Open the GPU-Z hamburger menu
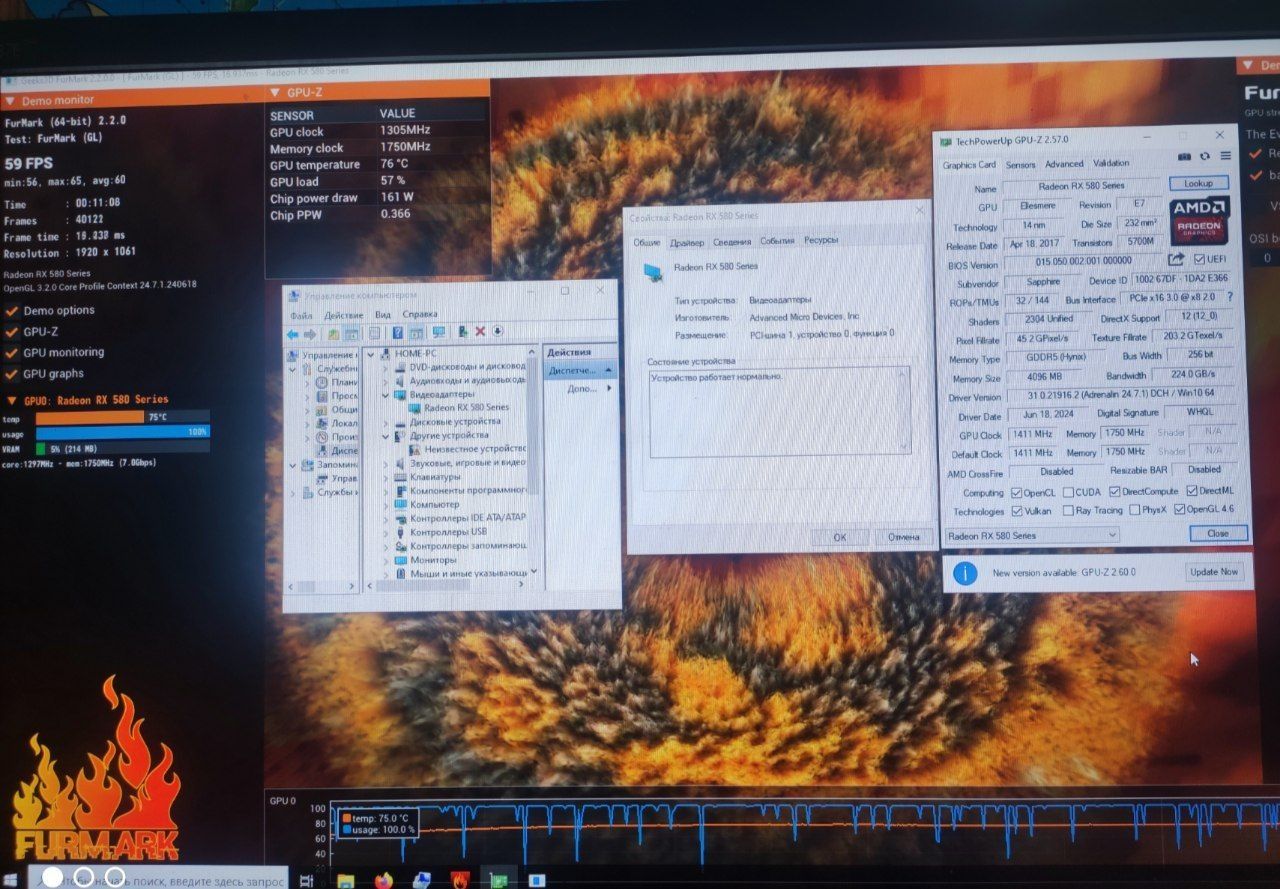This screenshot has height=889, width=1280. tap(1225, 156)
